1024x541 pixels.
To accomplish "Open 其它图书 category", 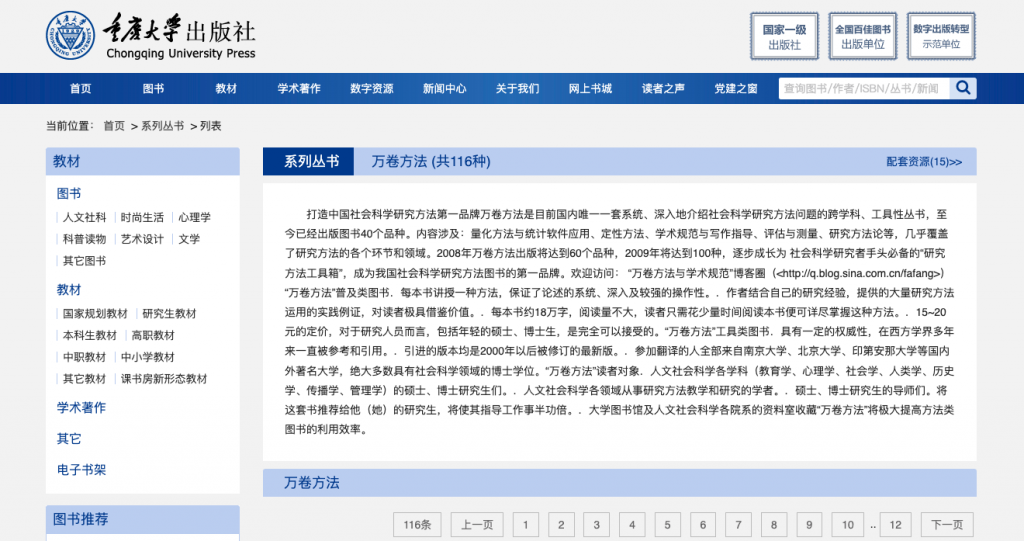I will coord(84,261).
